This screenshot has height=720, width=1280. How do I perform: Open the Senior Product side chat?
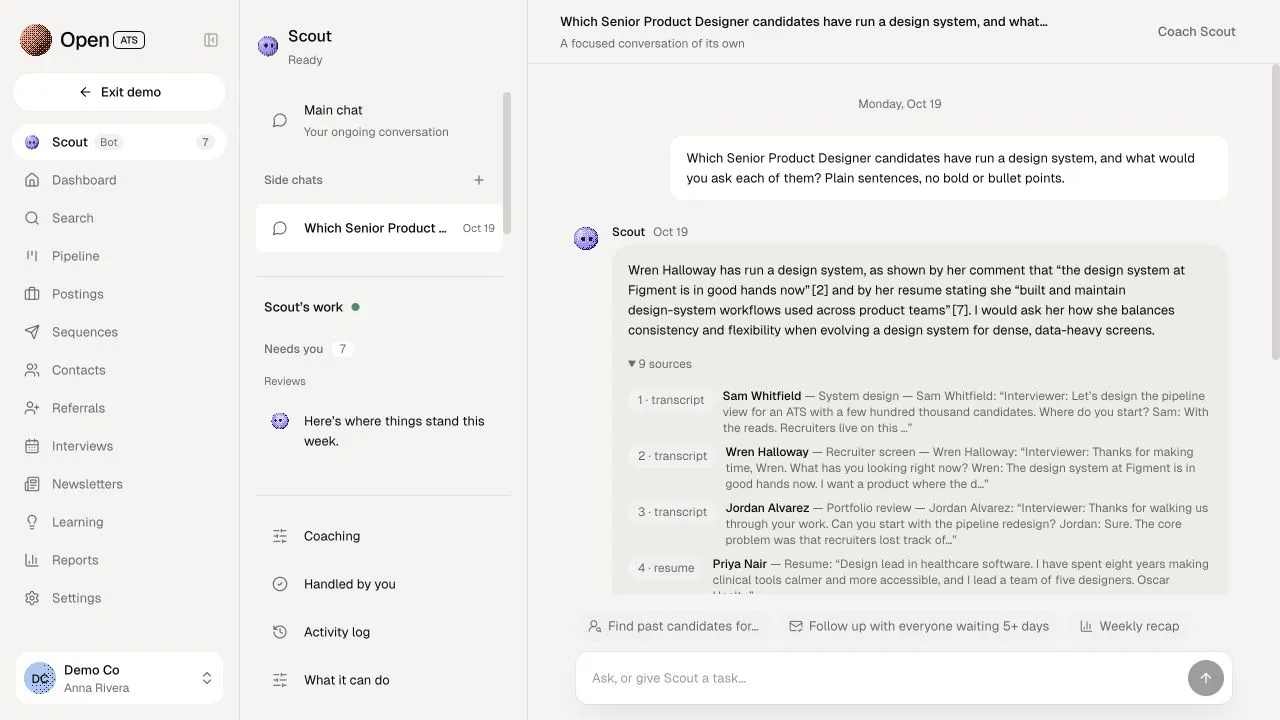(379, 228)
